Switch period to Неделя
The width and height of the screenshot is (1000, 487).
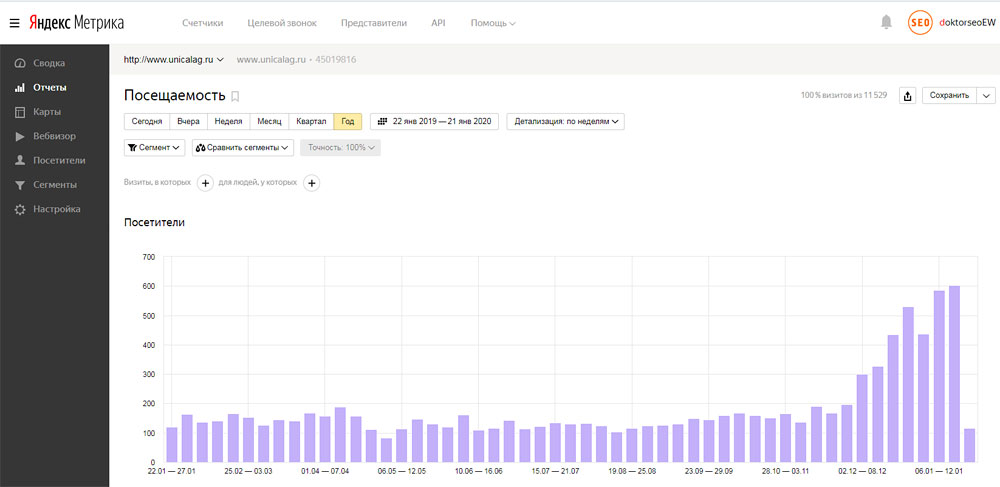pos(228,122)
